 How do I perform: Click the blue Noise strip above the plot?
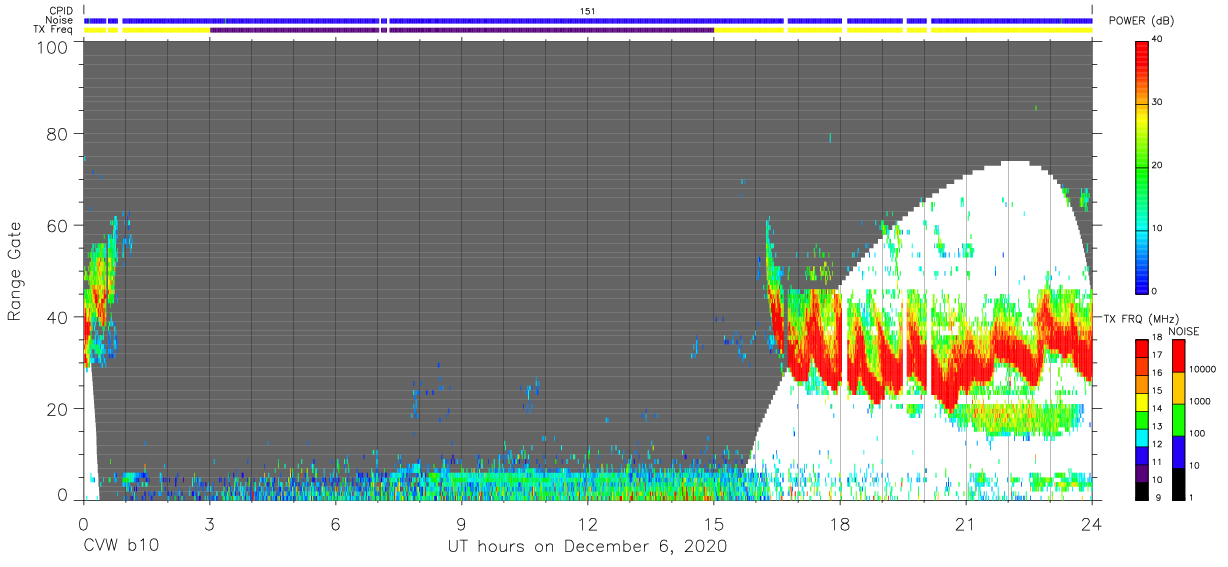588,20
